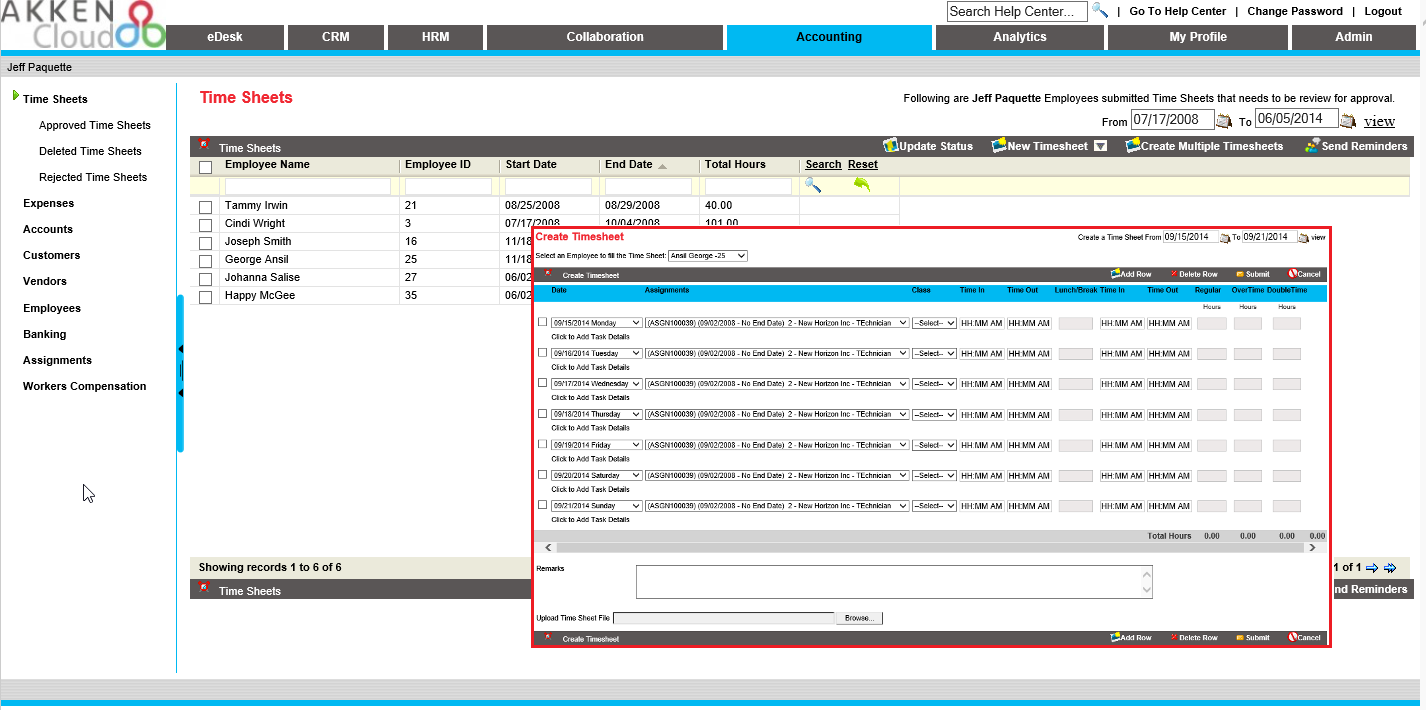1426x710 pixels.
Task: Go to next page with blue arrow
Action: coord(1372,567)
